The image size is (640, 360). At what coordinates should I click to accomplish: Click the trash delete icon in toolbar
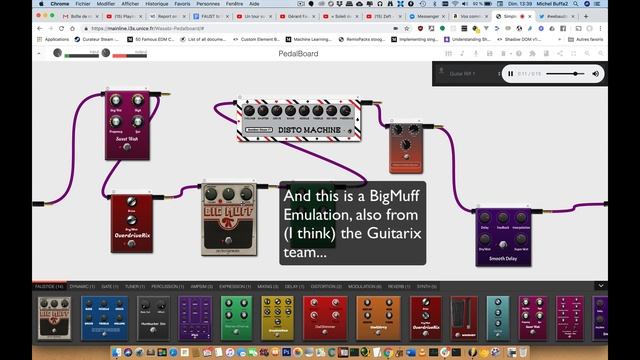click(x=503, y=53)
